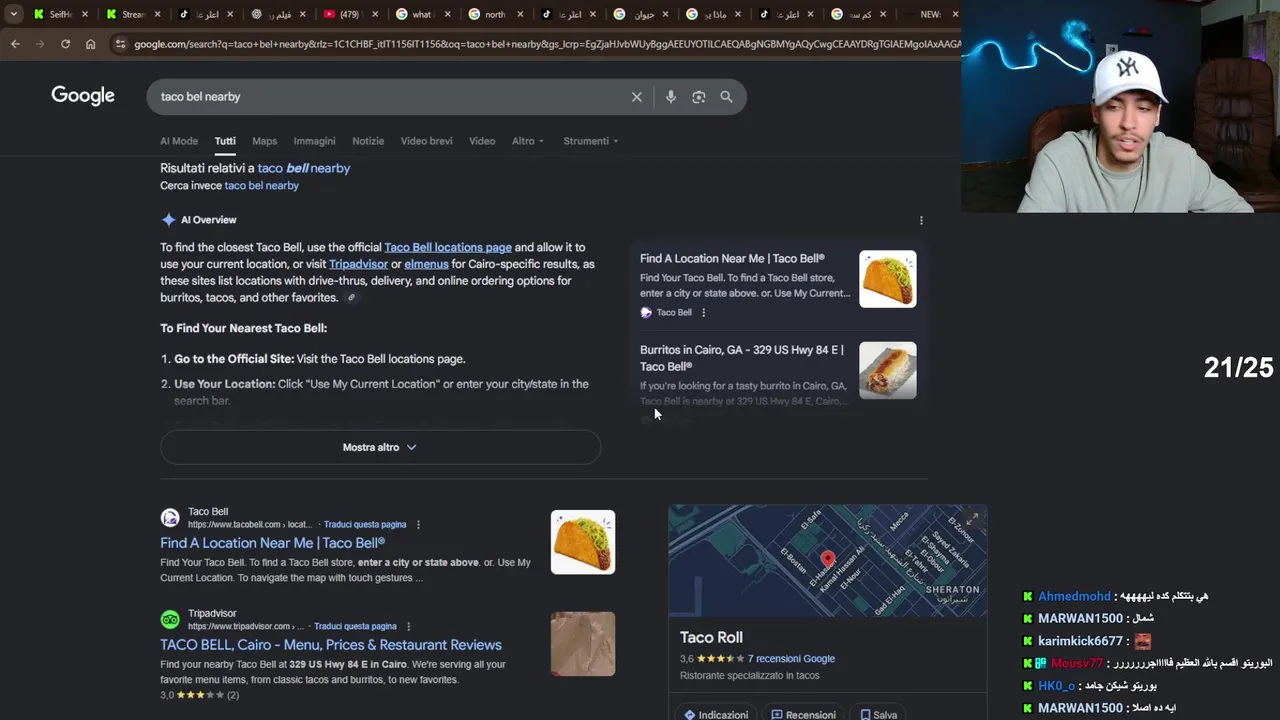
Task: Submit the search with the magnifier icon
Action: point(726,97)
